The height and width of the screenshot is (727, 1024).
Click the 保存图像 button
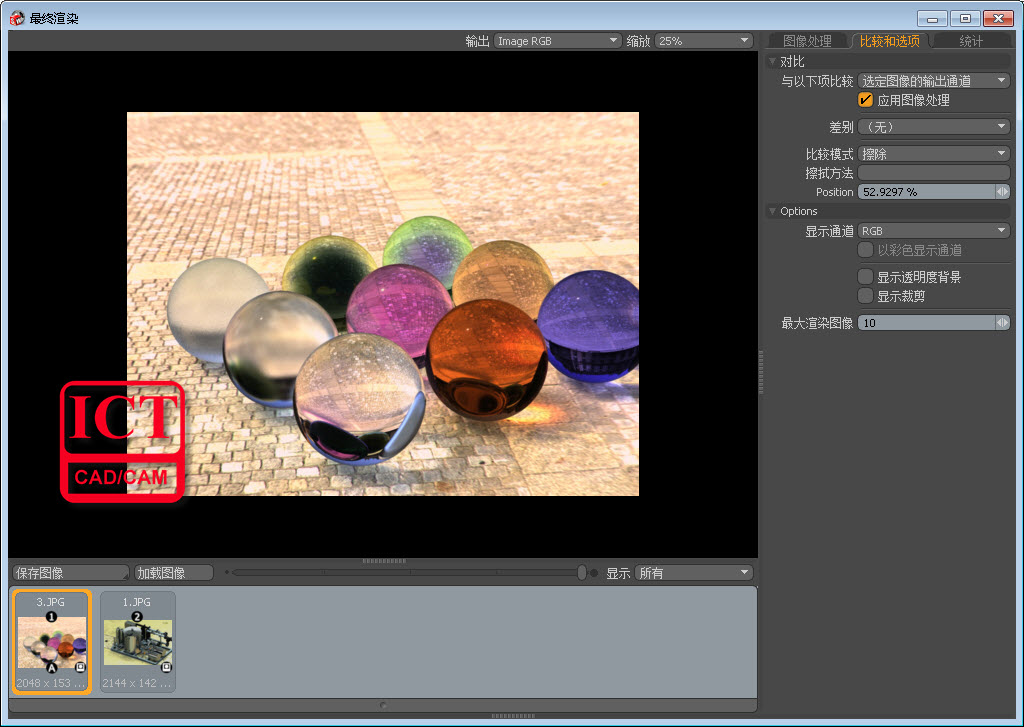(x=70, y=573)
